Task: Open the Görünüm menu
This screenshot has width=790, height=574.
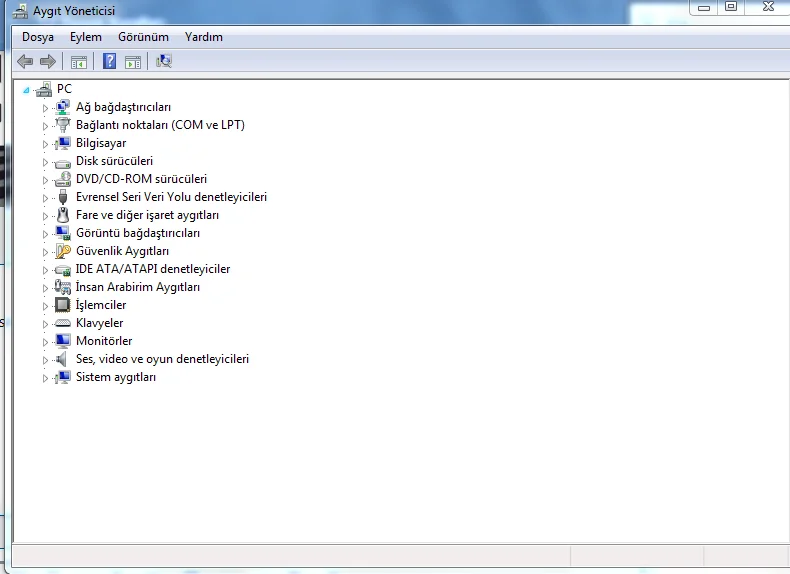Action: click(143, 37)
